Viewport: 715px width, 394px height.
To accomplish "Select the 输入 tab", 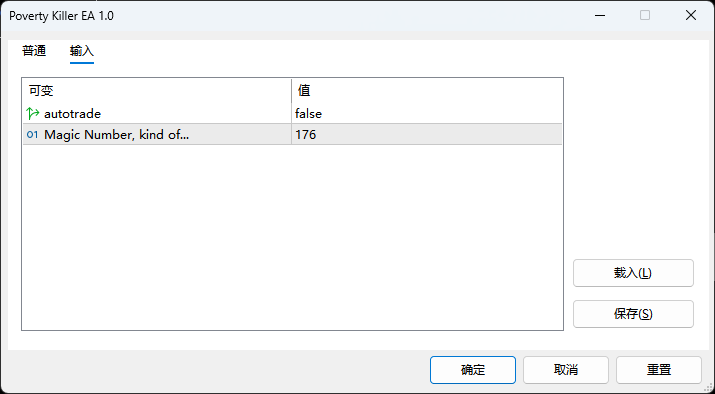I will (82, 51).
